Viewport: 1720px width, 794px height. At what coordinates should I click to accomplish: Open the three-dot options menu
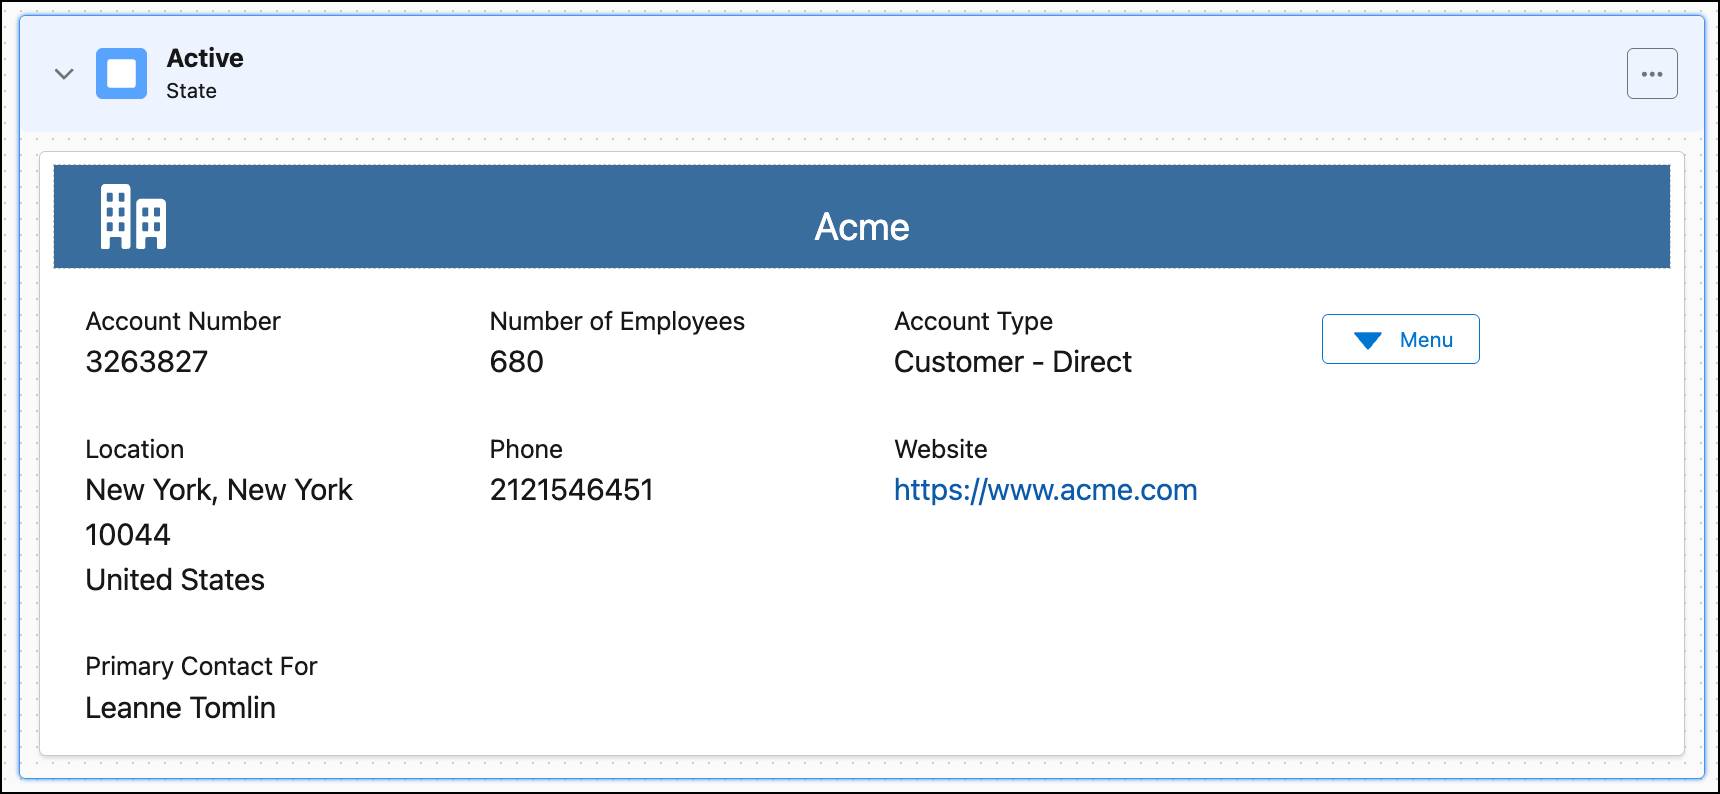(x=1652, y=74)
